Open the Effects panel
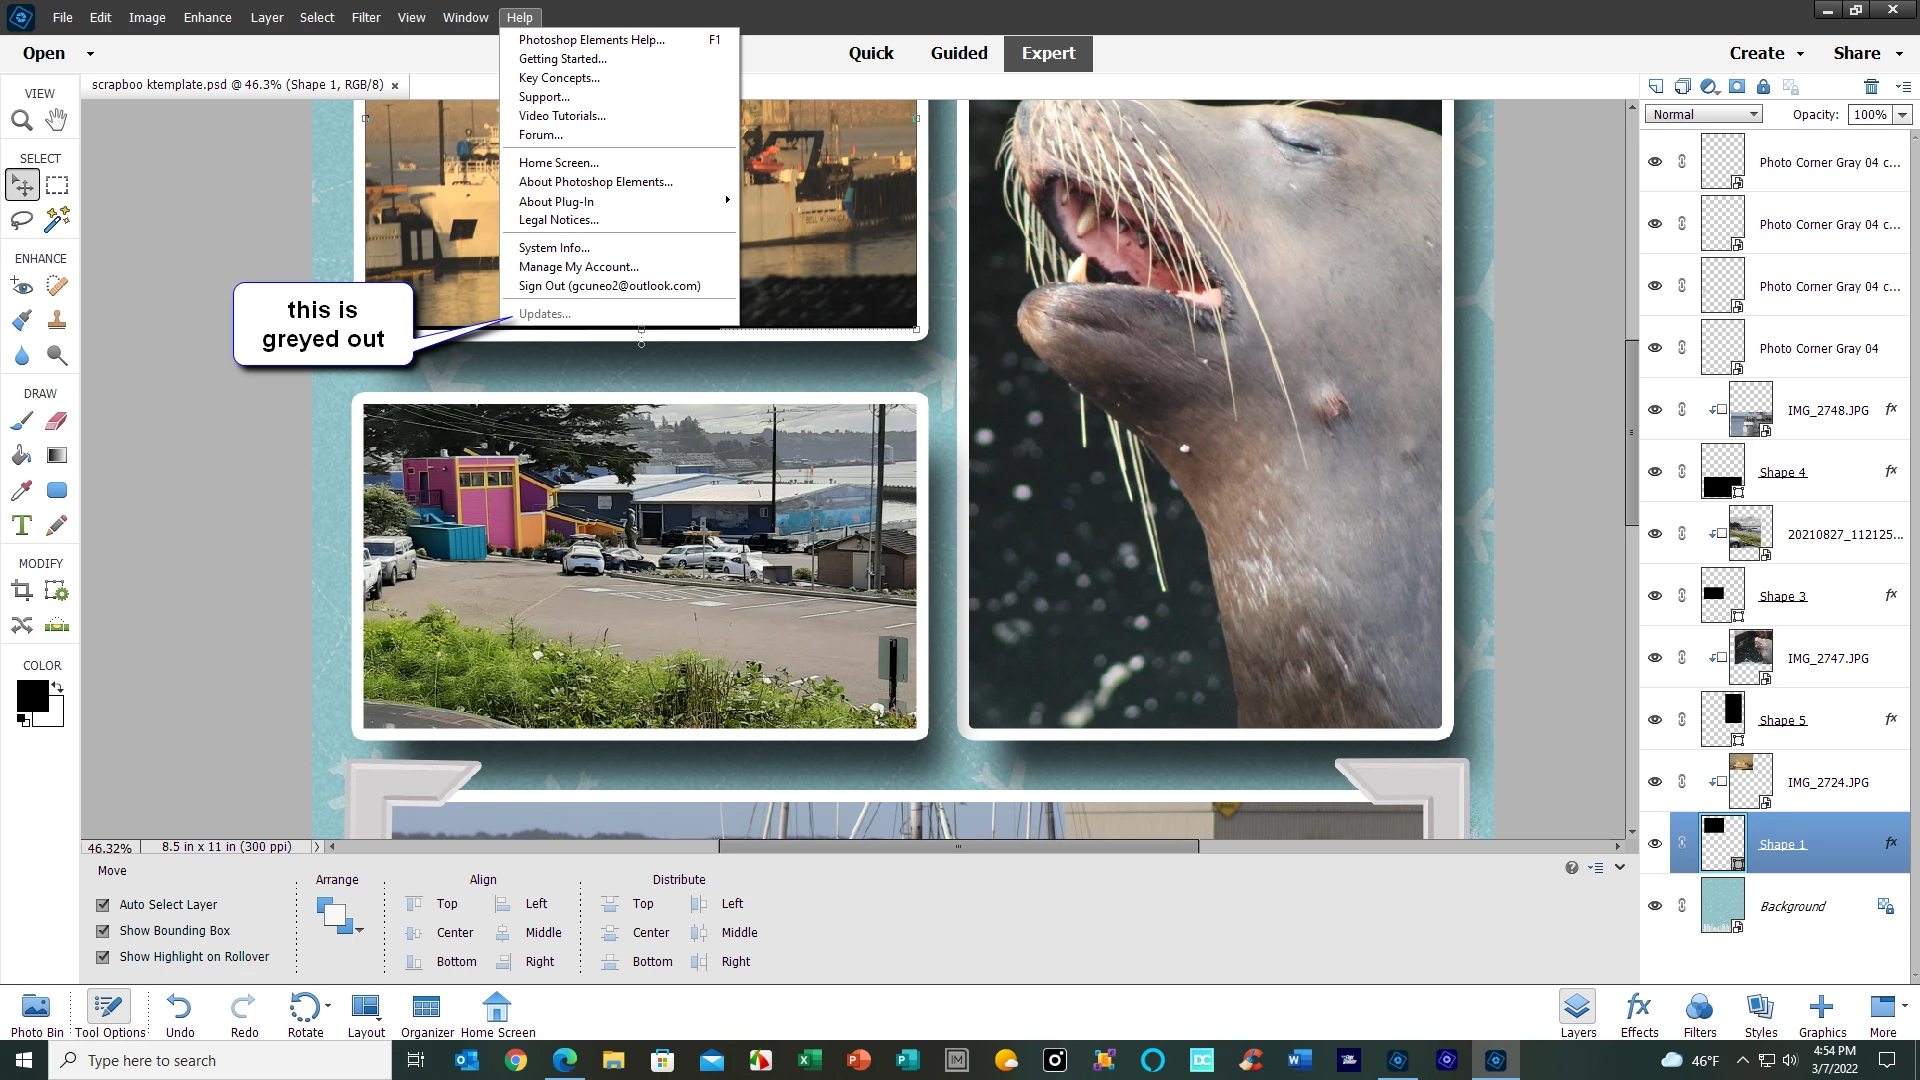1920x1080 pixels. coord(1639,1014)
